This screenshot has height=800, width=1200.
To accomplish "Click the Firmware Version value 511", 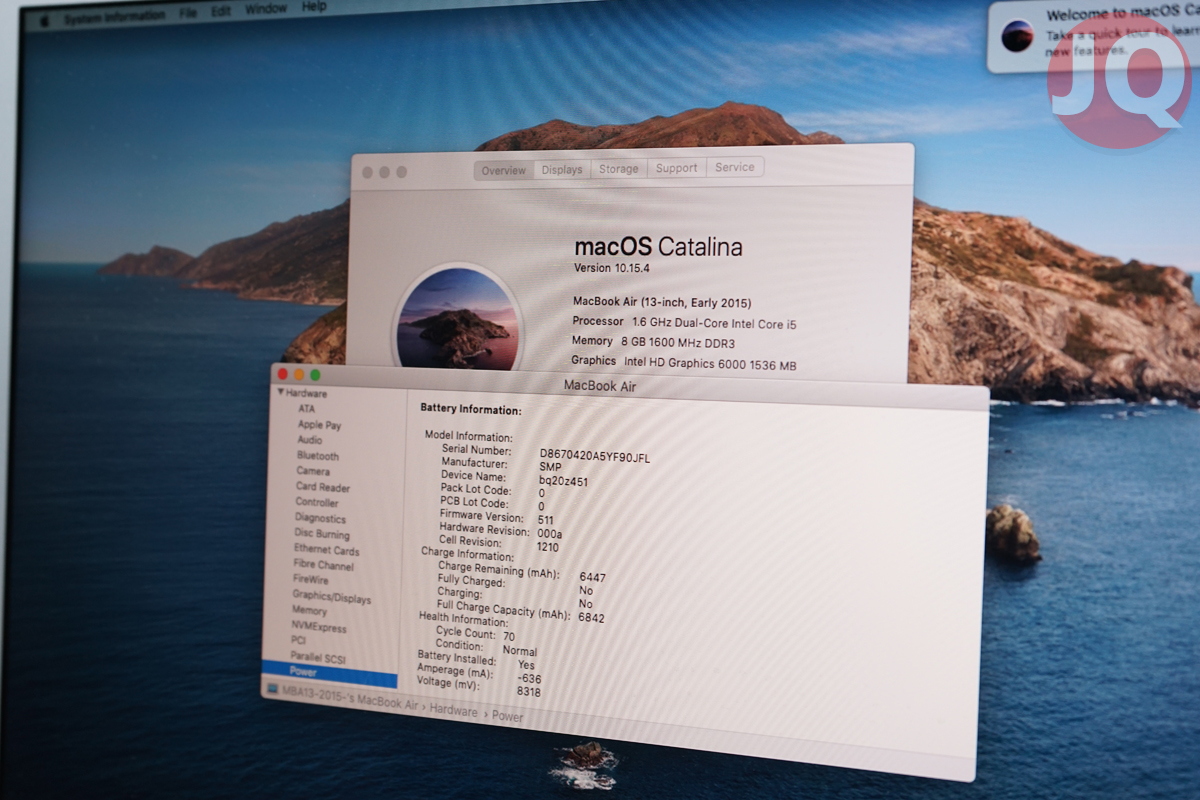I will click(x=545, y=520).
